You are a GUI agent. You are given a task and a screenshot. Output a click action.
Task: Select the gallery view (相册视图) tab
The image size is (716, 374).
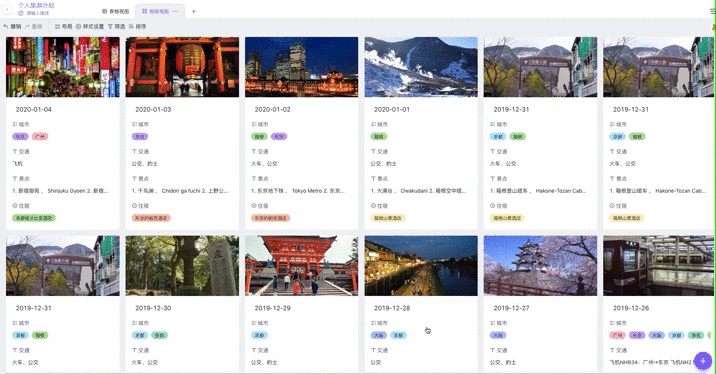click(155, 11)
